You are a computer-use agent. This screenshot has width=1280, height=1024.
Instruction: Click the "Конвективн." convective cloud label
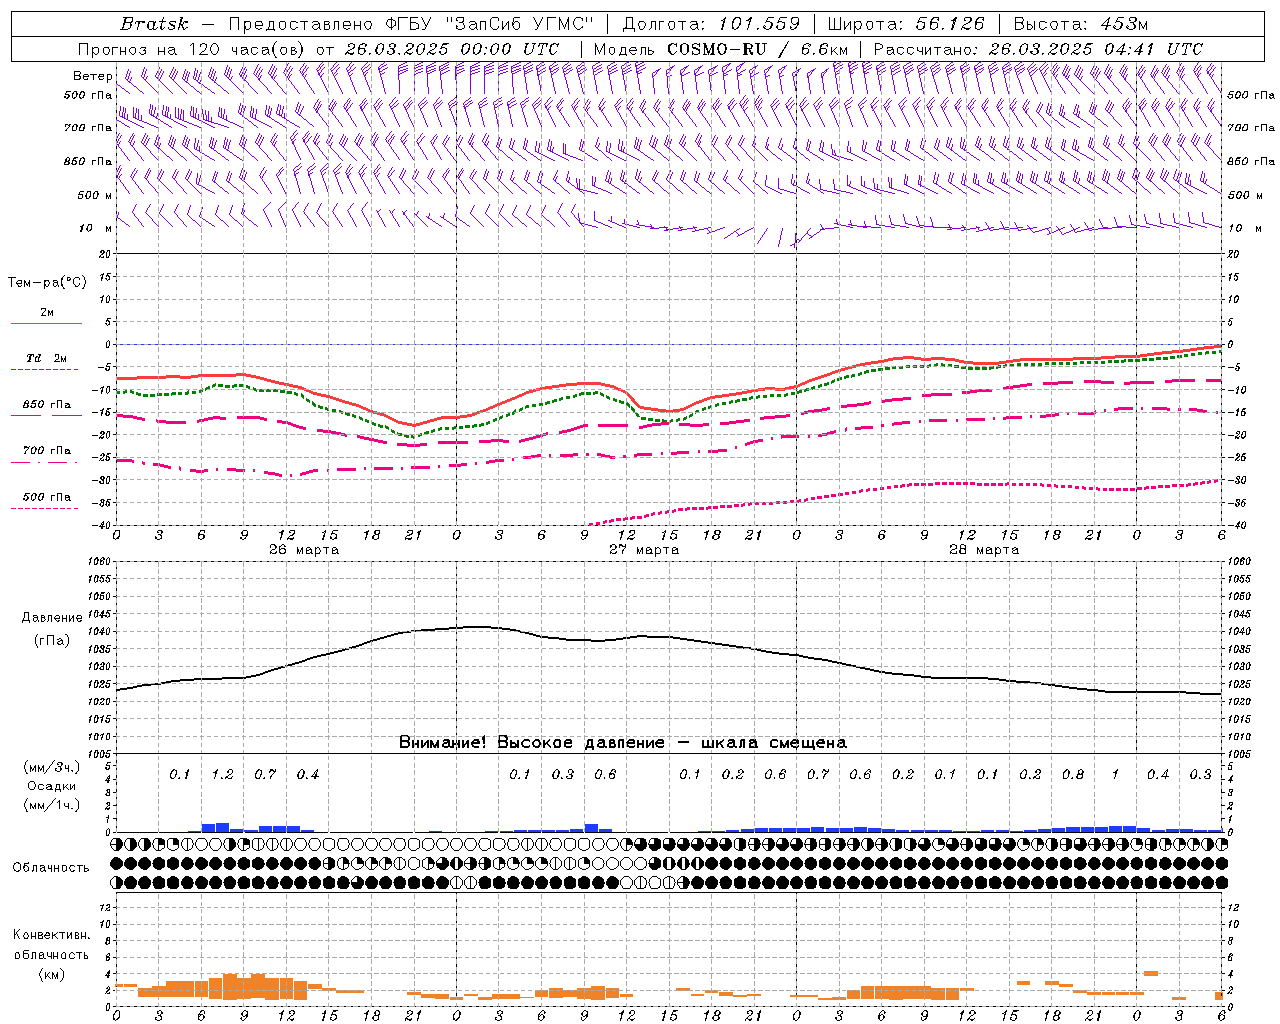coord(51,935)
